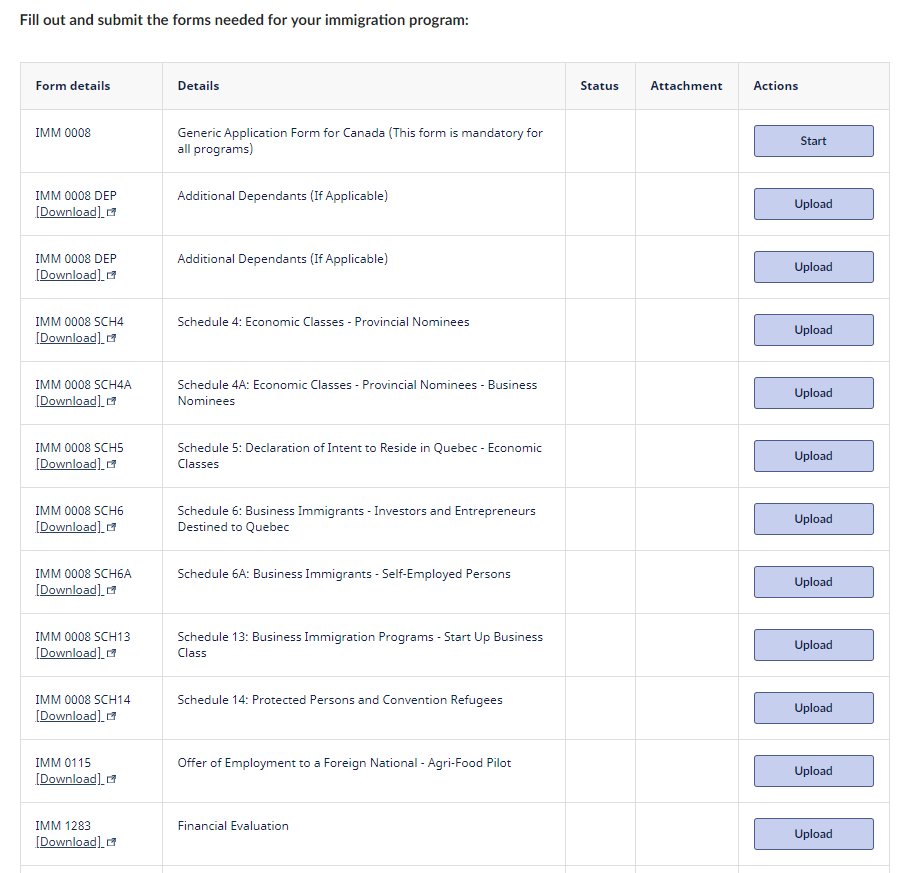
Task: Download the IMM 0008 SCH6A form
Action: tap(68, 590)
